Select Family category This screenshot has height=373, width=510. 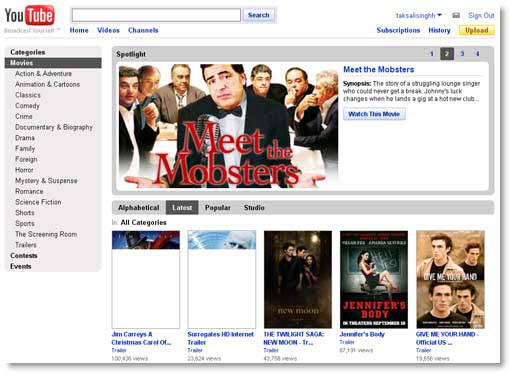(x=25, y=149)
